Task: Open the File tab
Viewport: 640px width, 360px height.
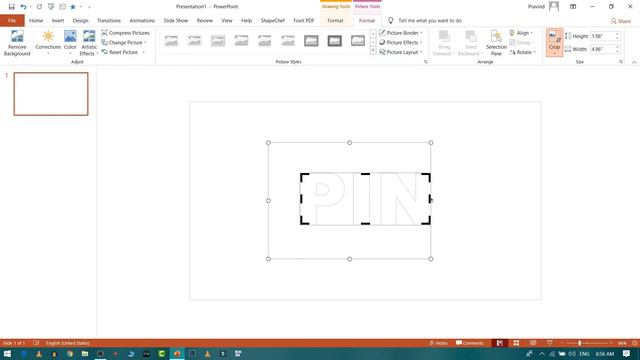Action: coord(12,20)
